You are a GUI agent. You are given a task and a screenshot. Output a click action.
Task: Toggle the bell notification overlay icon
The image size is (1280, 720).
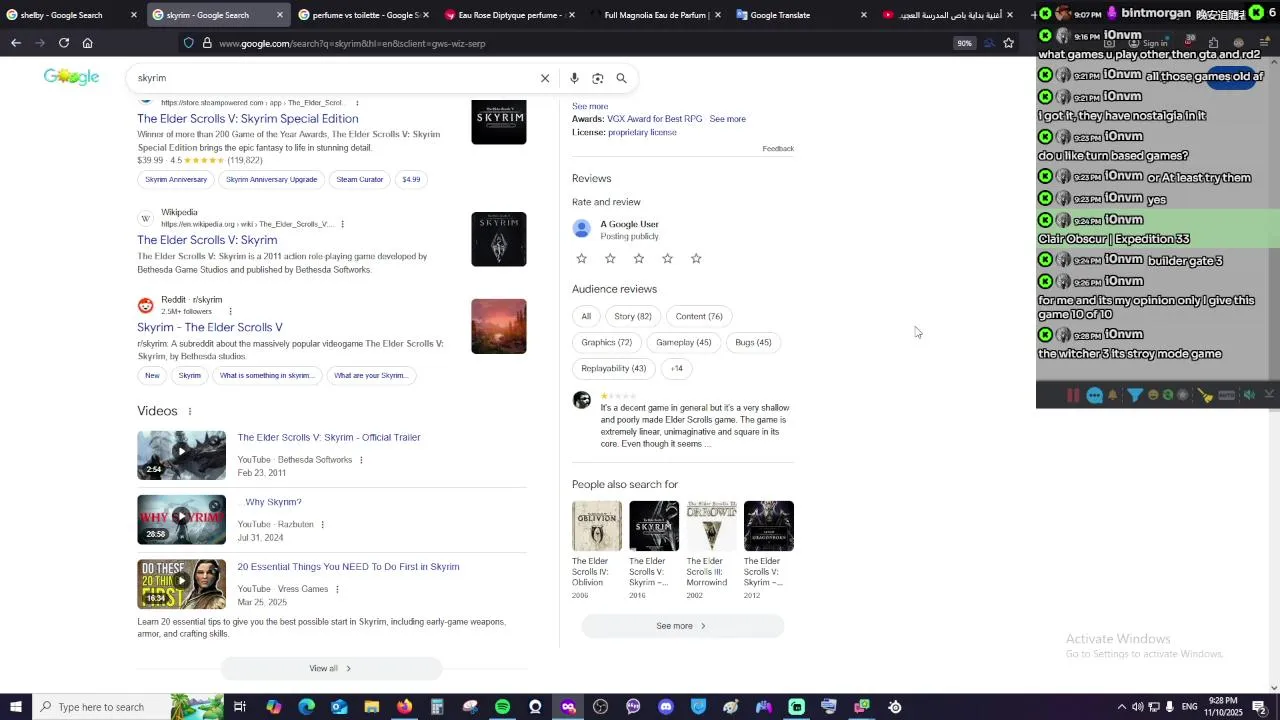pyautogui.click(x=1113, y=395)
